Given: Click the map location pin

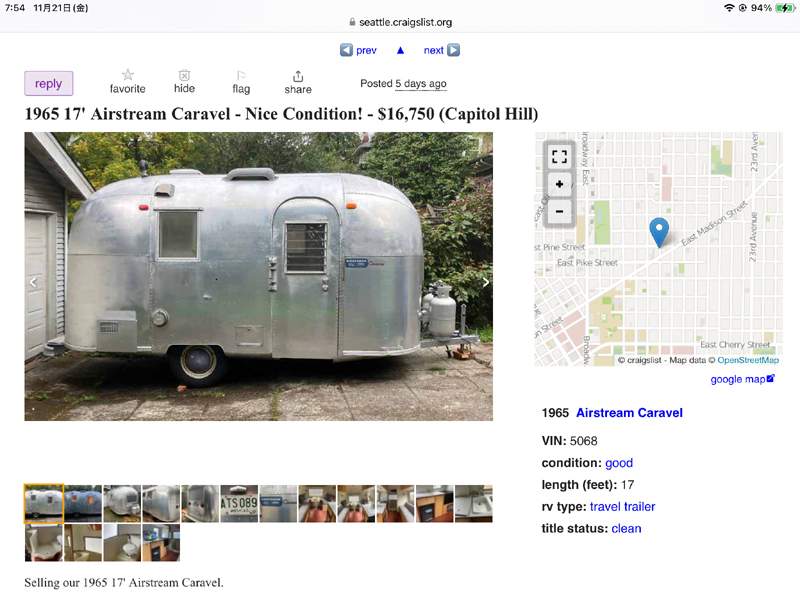Looking at the screenshot, I should click(659, 233).
